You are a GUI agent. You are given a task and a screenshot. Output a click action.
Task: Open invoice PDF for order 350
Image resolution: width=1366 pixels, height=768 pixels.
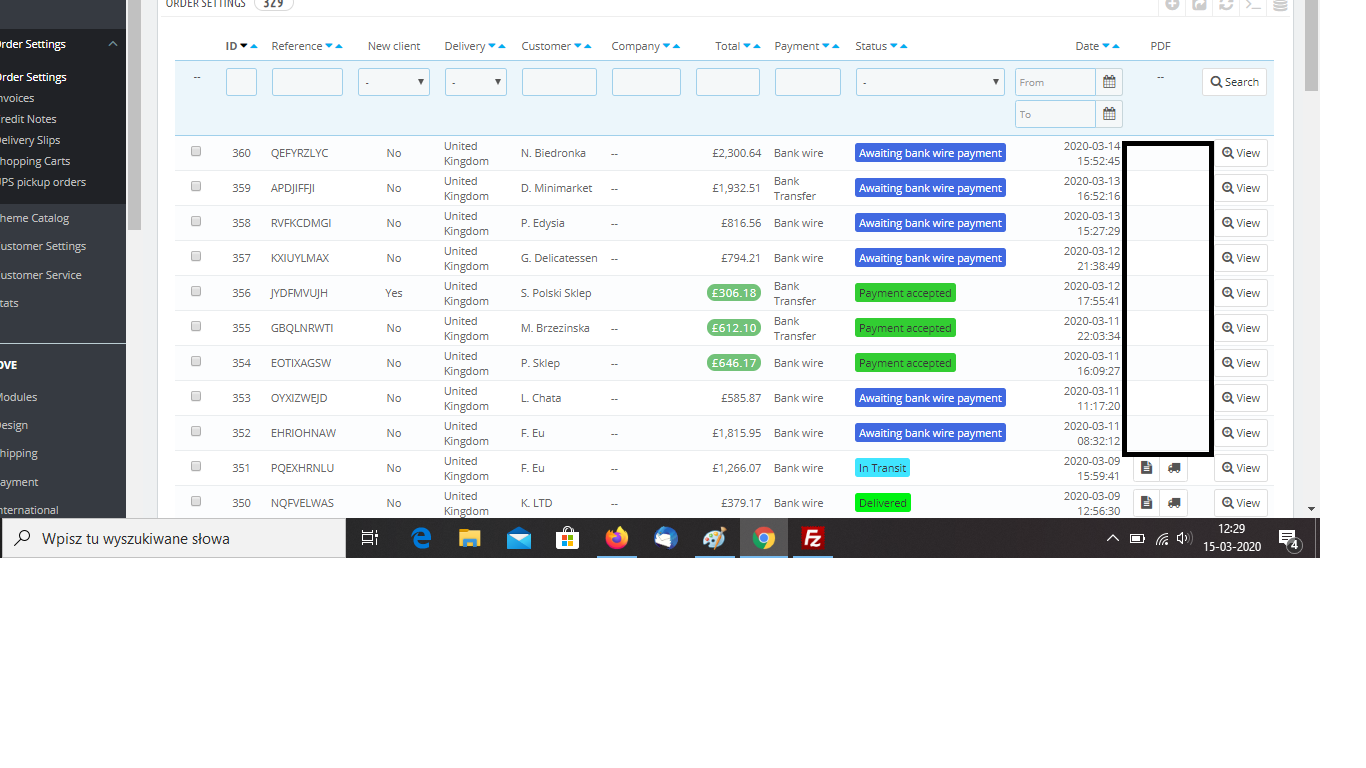pyautogui.click(x=1146, y=503)
